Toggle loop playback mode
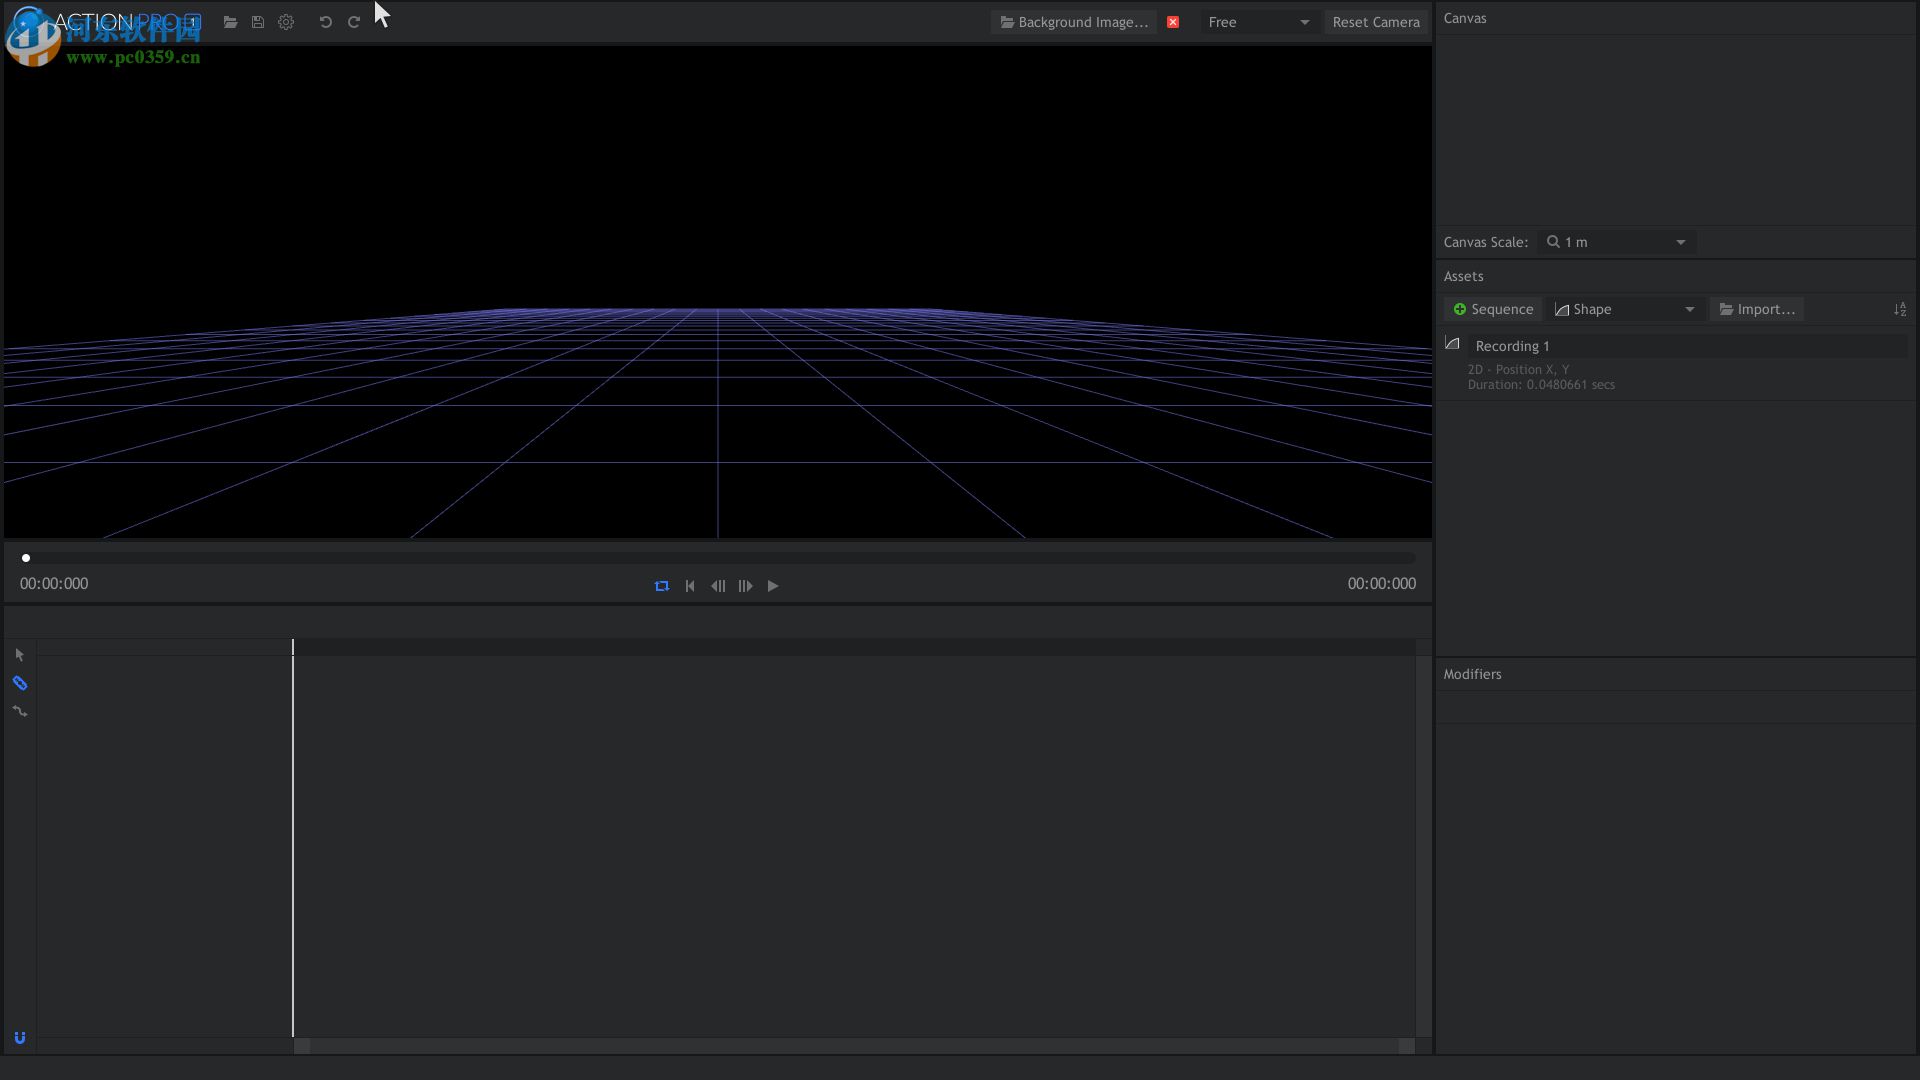 [x=661, y=586]
